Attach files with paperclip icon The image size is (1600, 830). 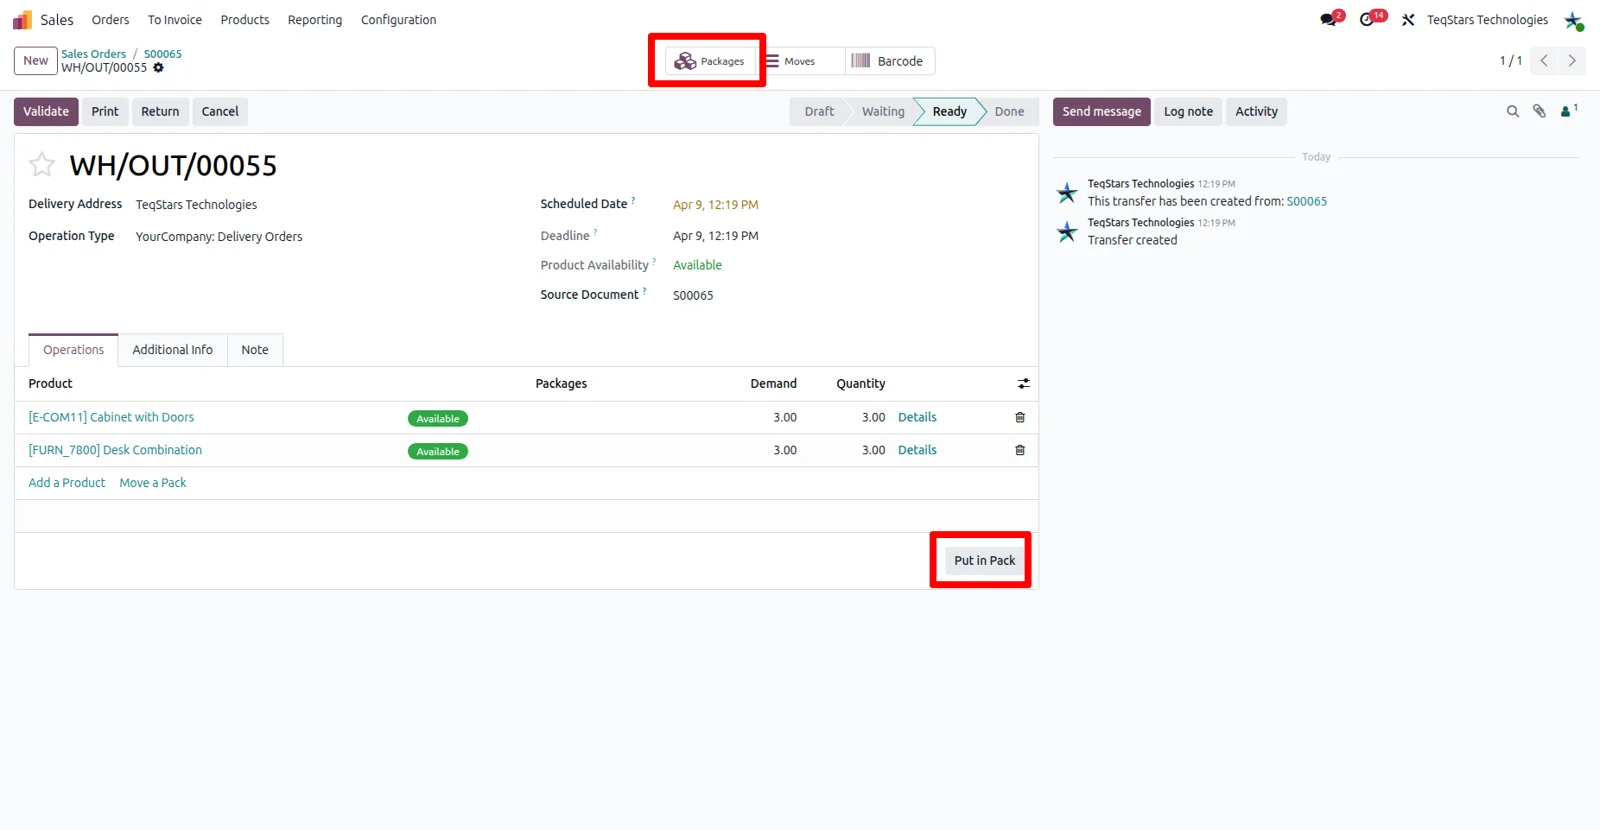(1540, 112)
